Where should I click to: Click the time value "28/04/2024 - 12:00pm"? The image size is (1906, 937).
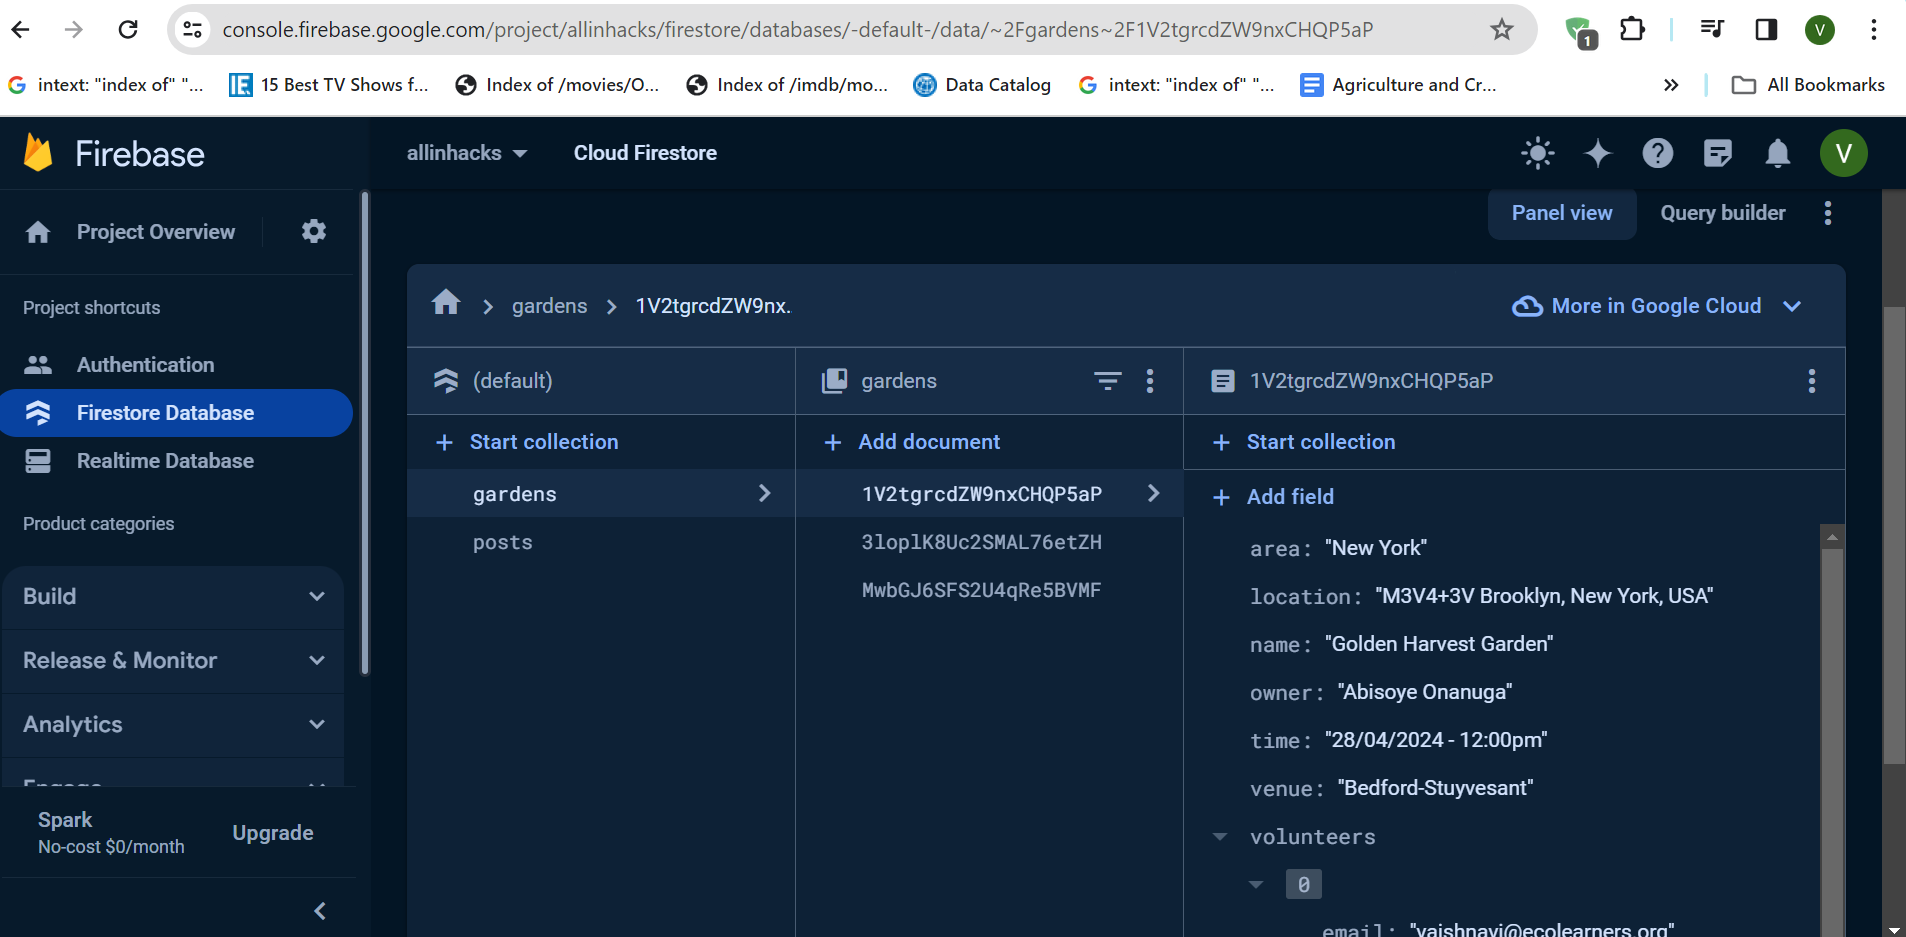[x=1436, y=740]
